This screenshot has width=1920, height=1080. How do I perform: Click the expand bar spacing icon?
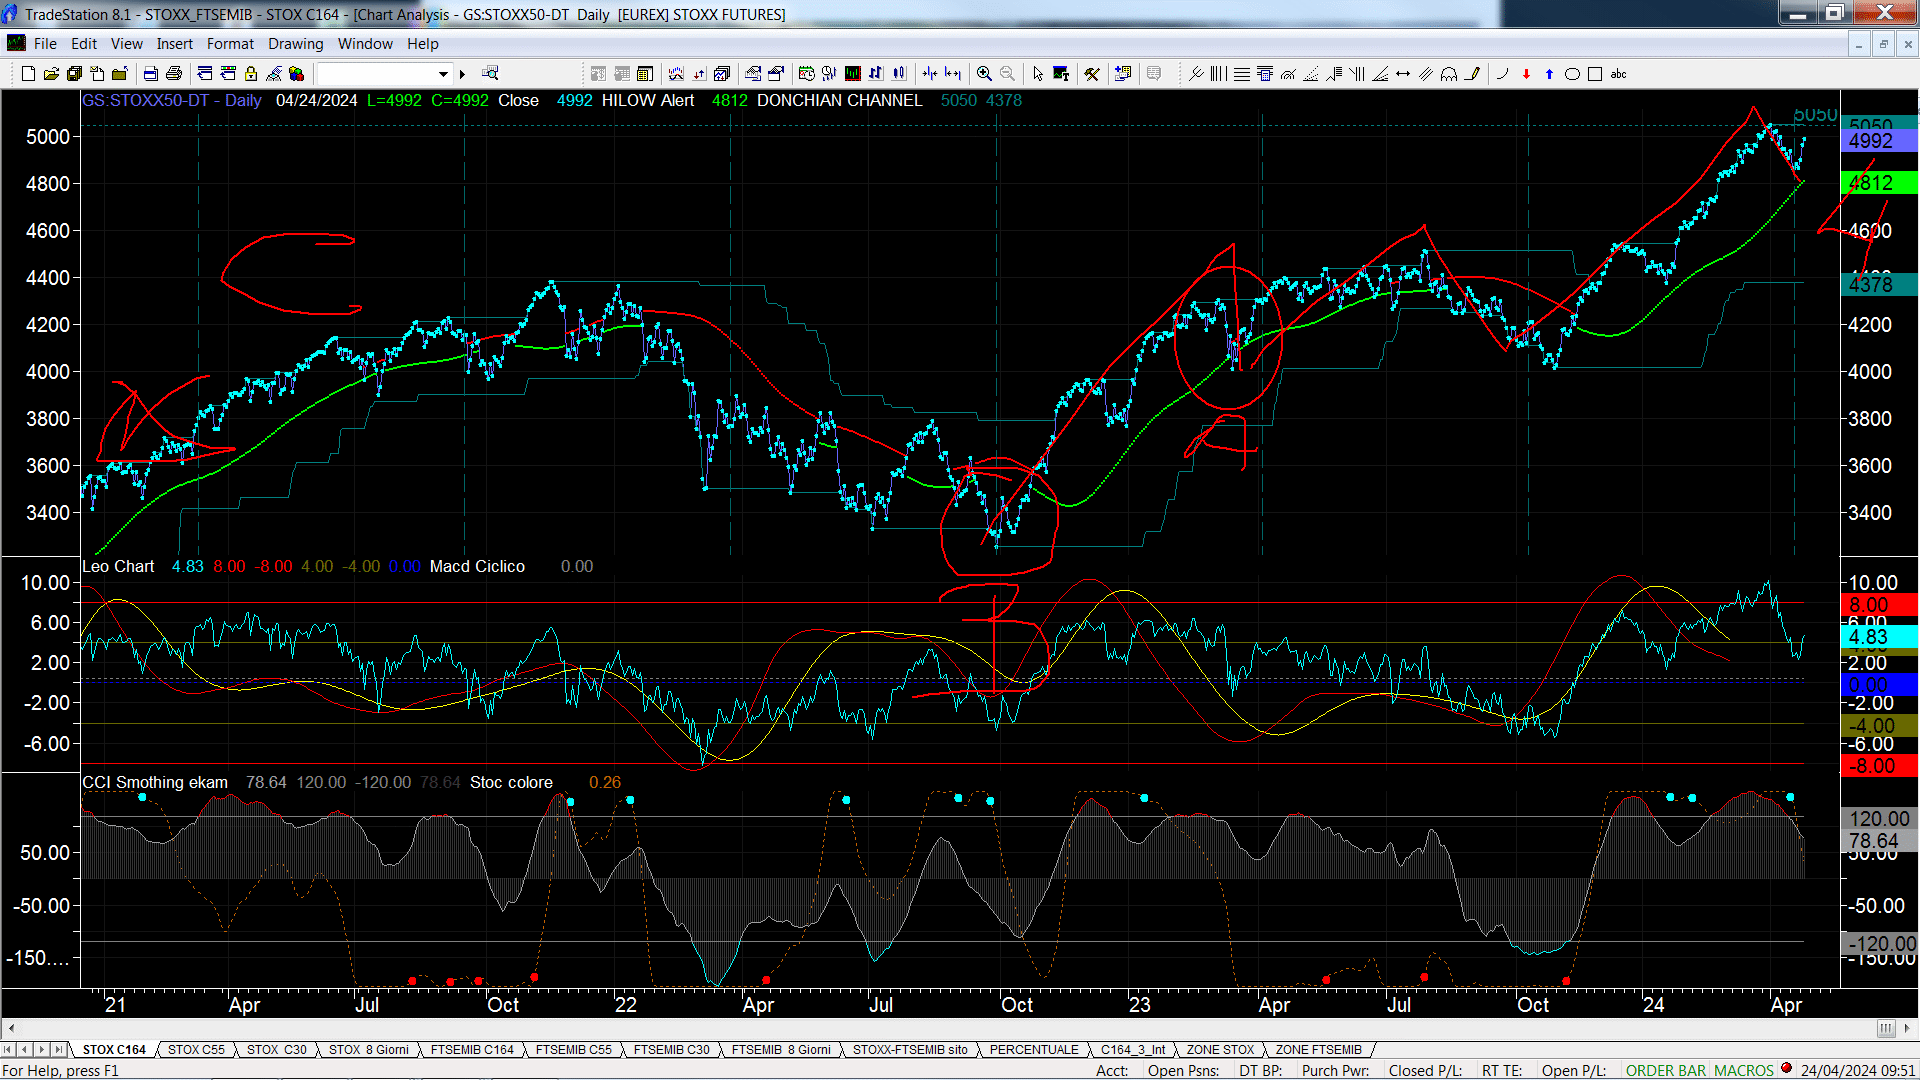tap(953, 73)
